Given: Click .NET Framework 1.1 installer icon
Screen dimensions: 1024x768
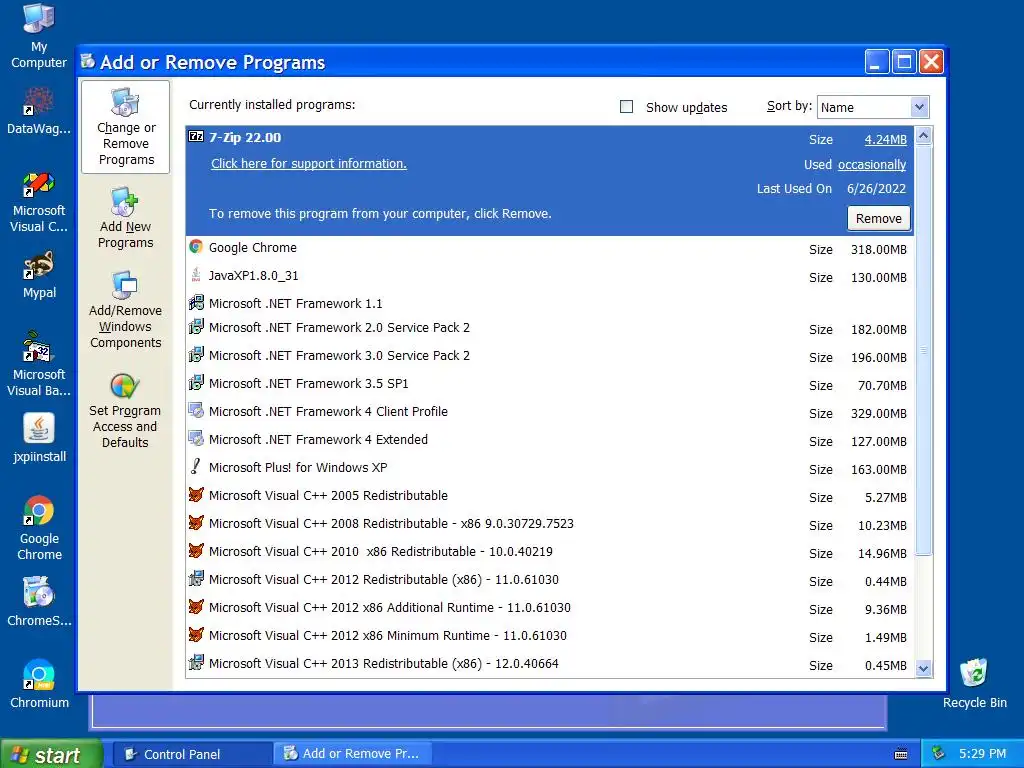Looking at the screenshot, I should click(196, 302).
